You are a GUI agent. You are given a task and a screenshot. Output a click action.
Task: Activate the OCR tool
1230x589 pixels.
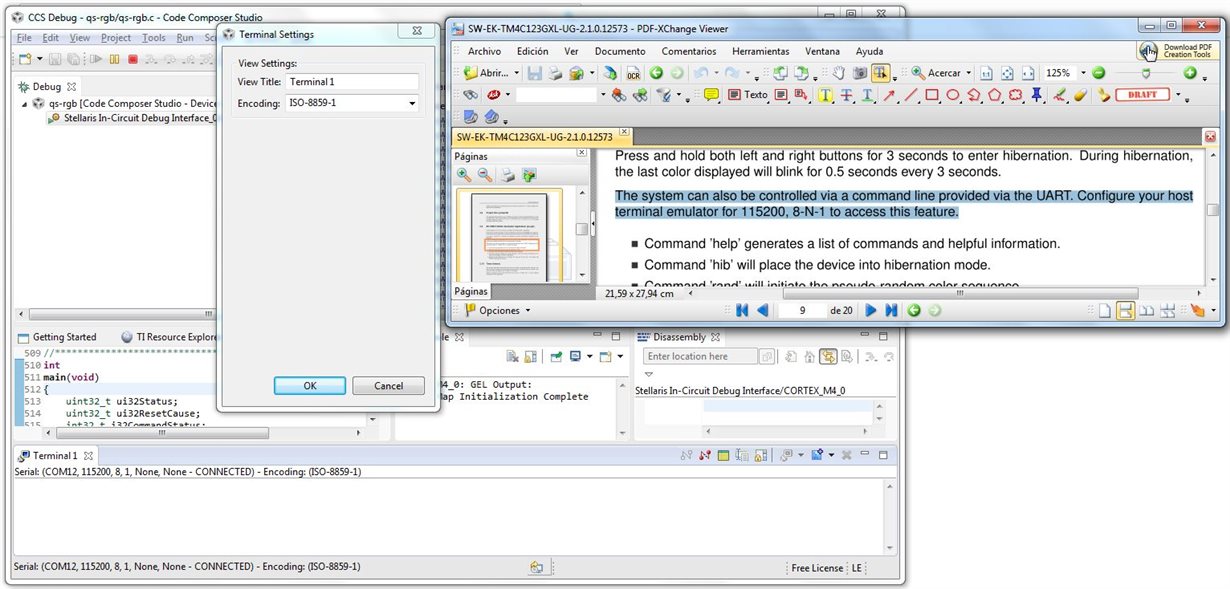[x=632, y=73]
